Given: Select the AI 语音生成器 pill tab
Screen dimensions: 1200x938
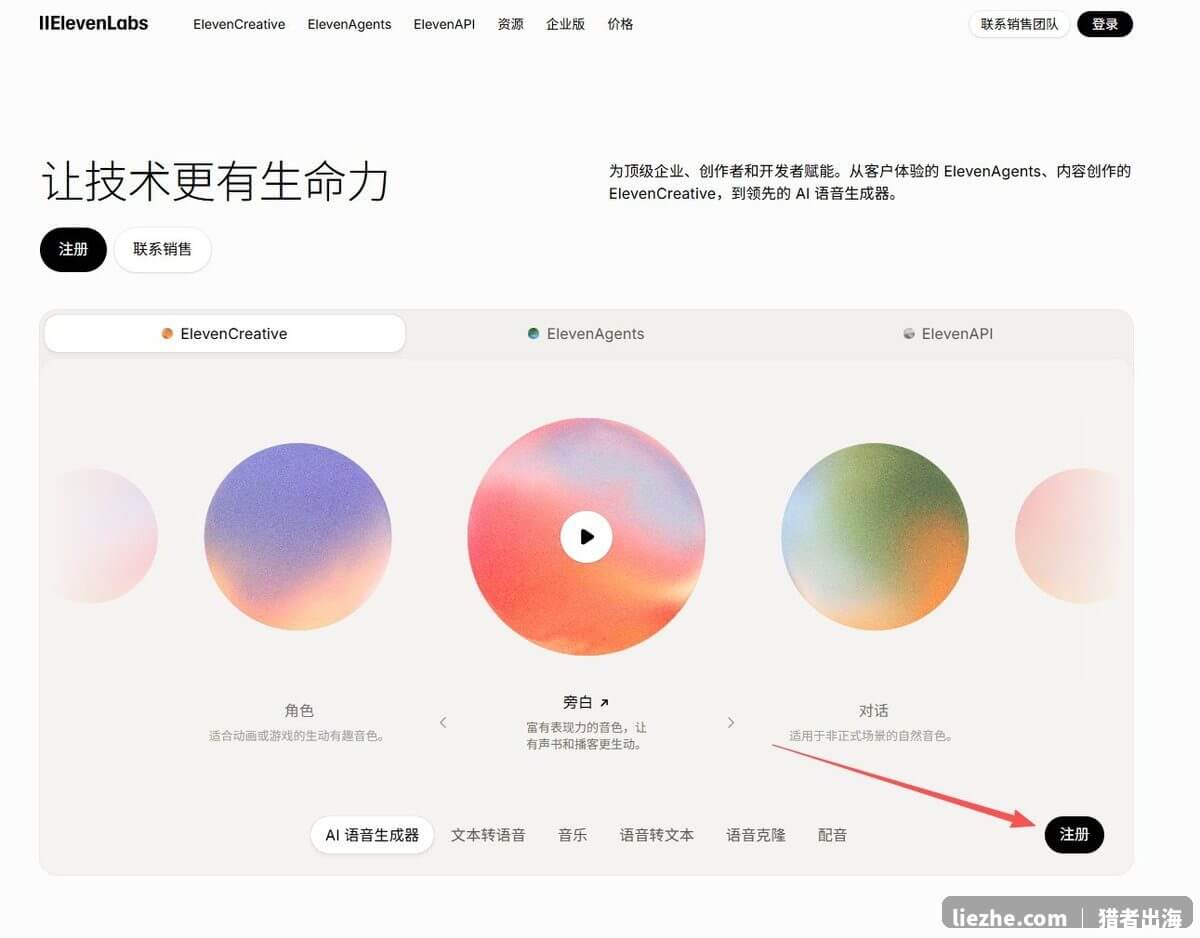Looking at the screenshot, I should click(x=372, y=835).
